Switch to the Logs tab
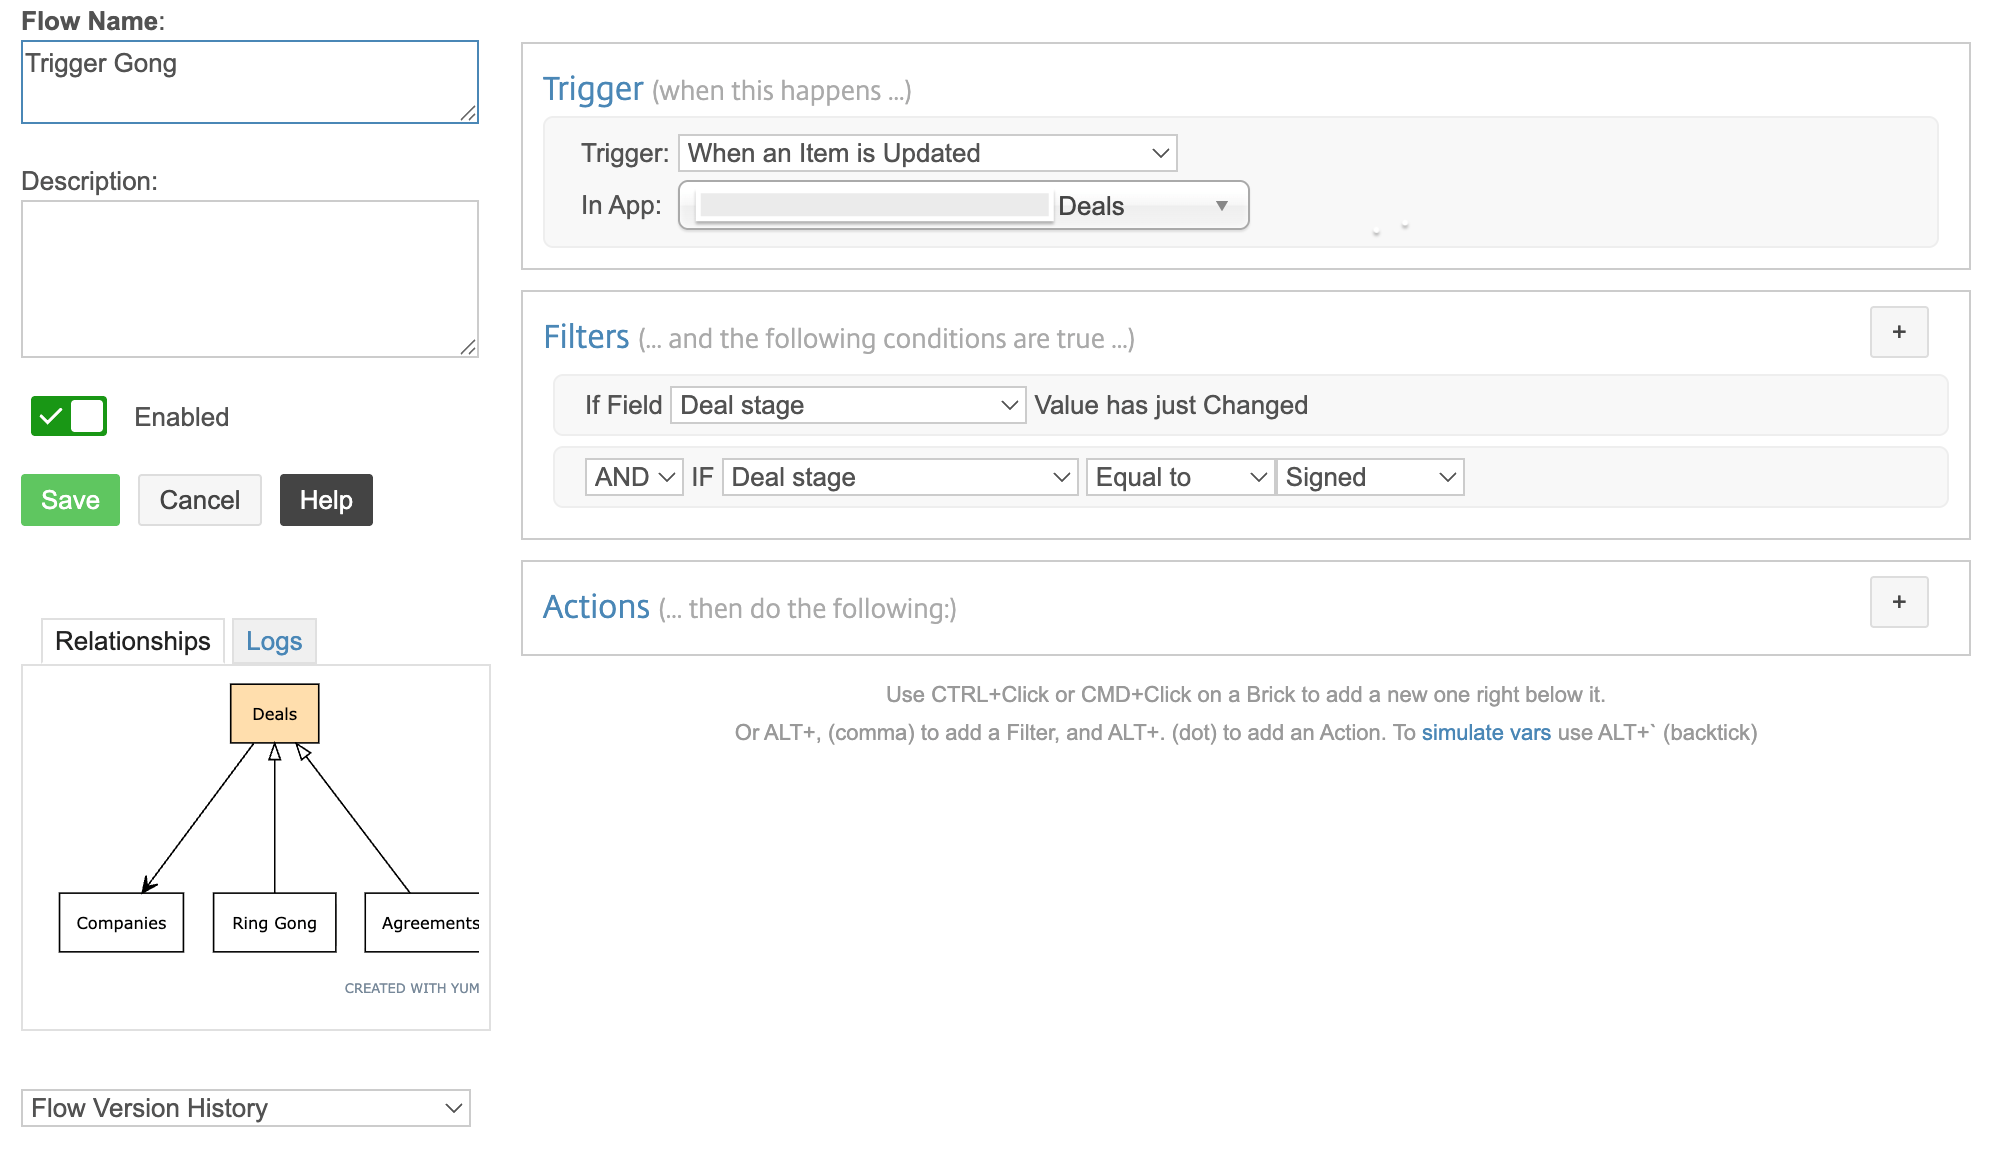This screenshot has width=2014, height=1152. pos(274,641)
